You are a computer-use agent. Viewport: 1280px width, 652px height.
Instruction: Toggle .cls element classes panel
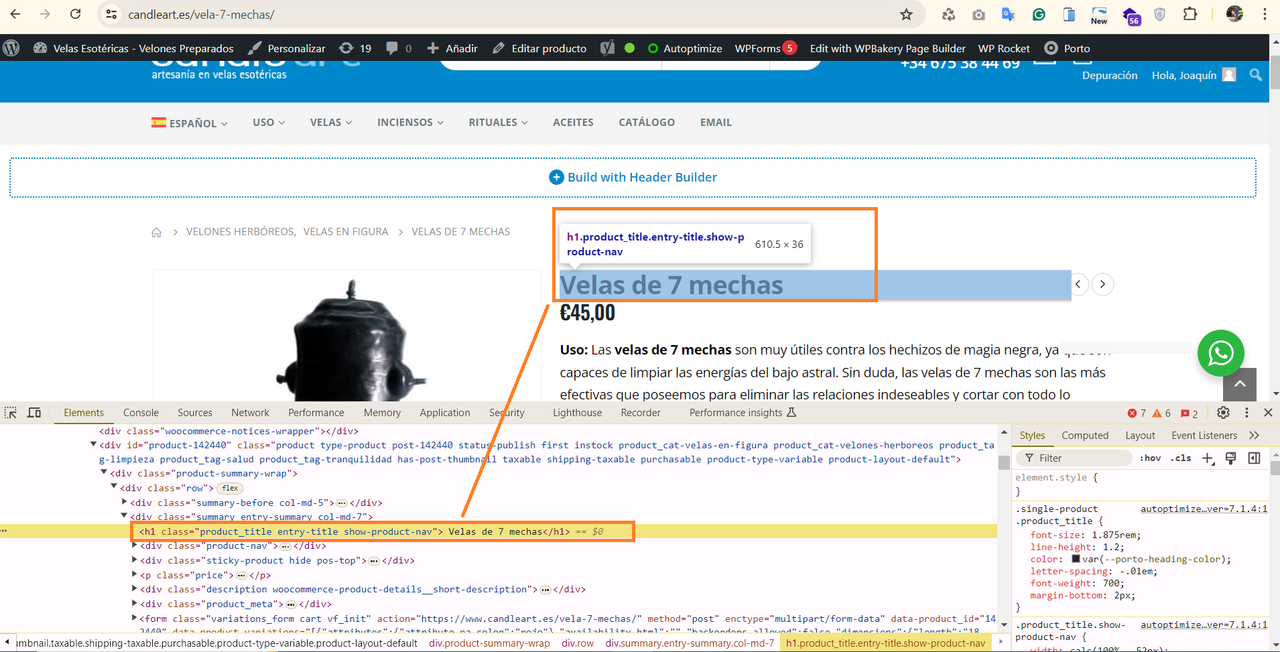pos(1181,458)
